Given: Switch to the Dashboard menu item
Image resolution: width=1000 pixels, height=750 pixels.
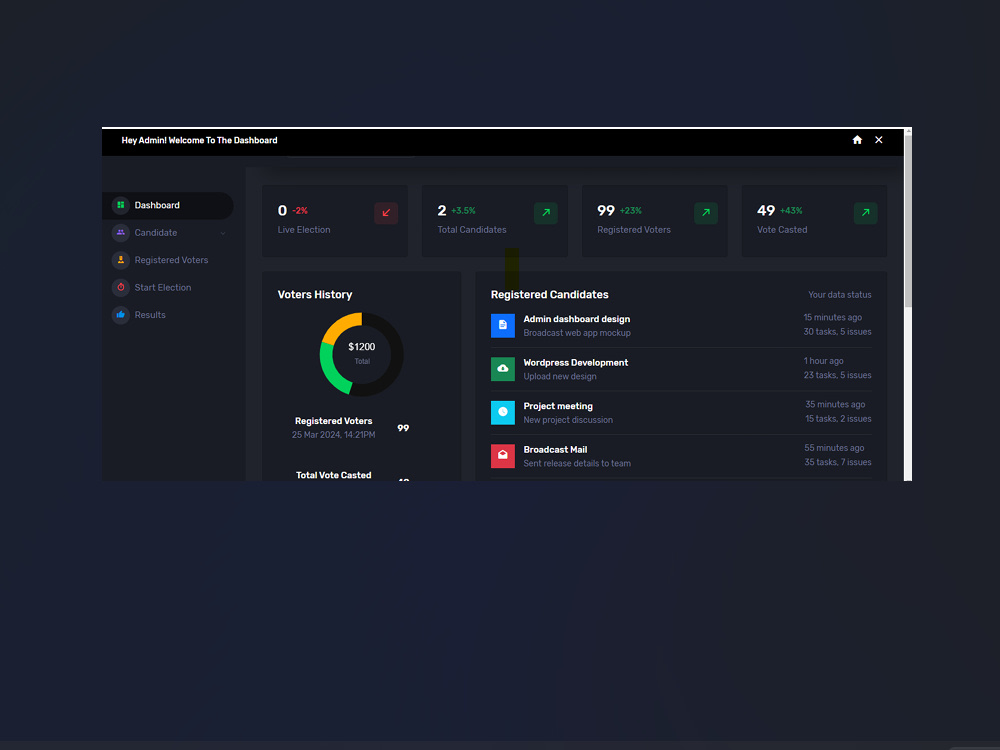Looking at the screenshot, I should point(157,205).
